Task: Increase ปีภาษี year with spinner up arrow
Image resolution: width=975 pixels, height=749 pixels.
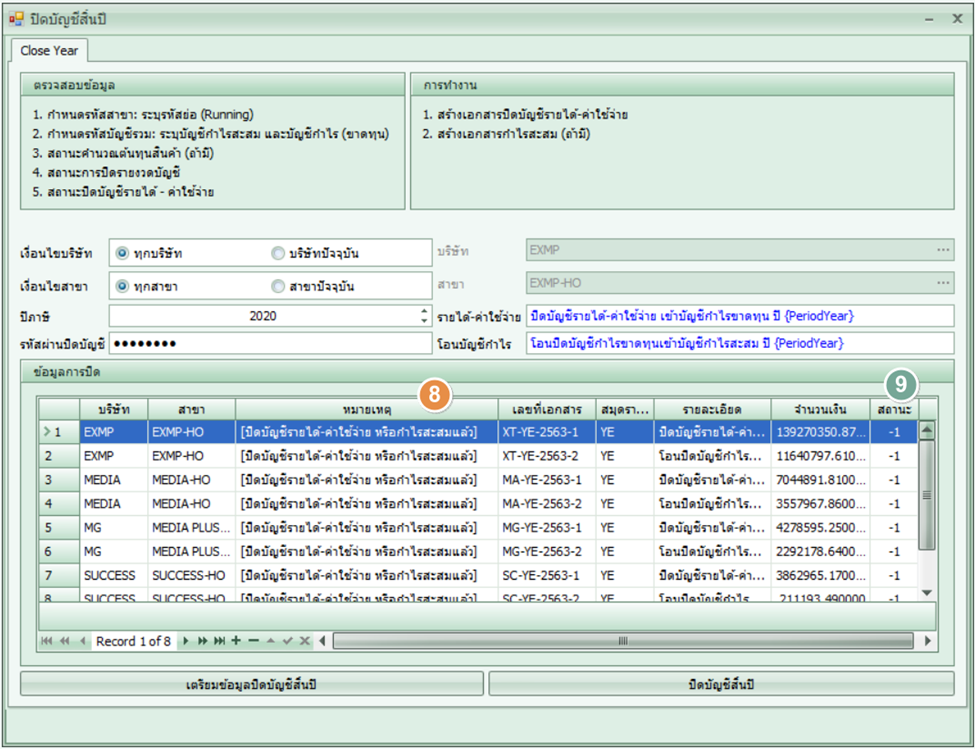Action: click(425, 311)
